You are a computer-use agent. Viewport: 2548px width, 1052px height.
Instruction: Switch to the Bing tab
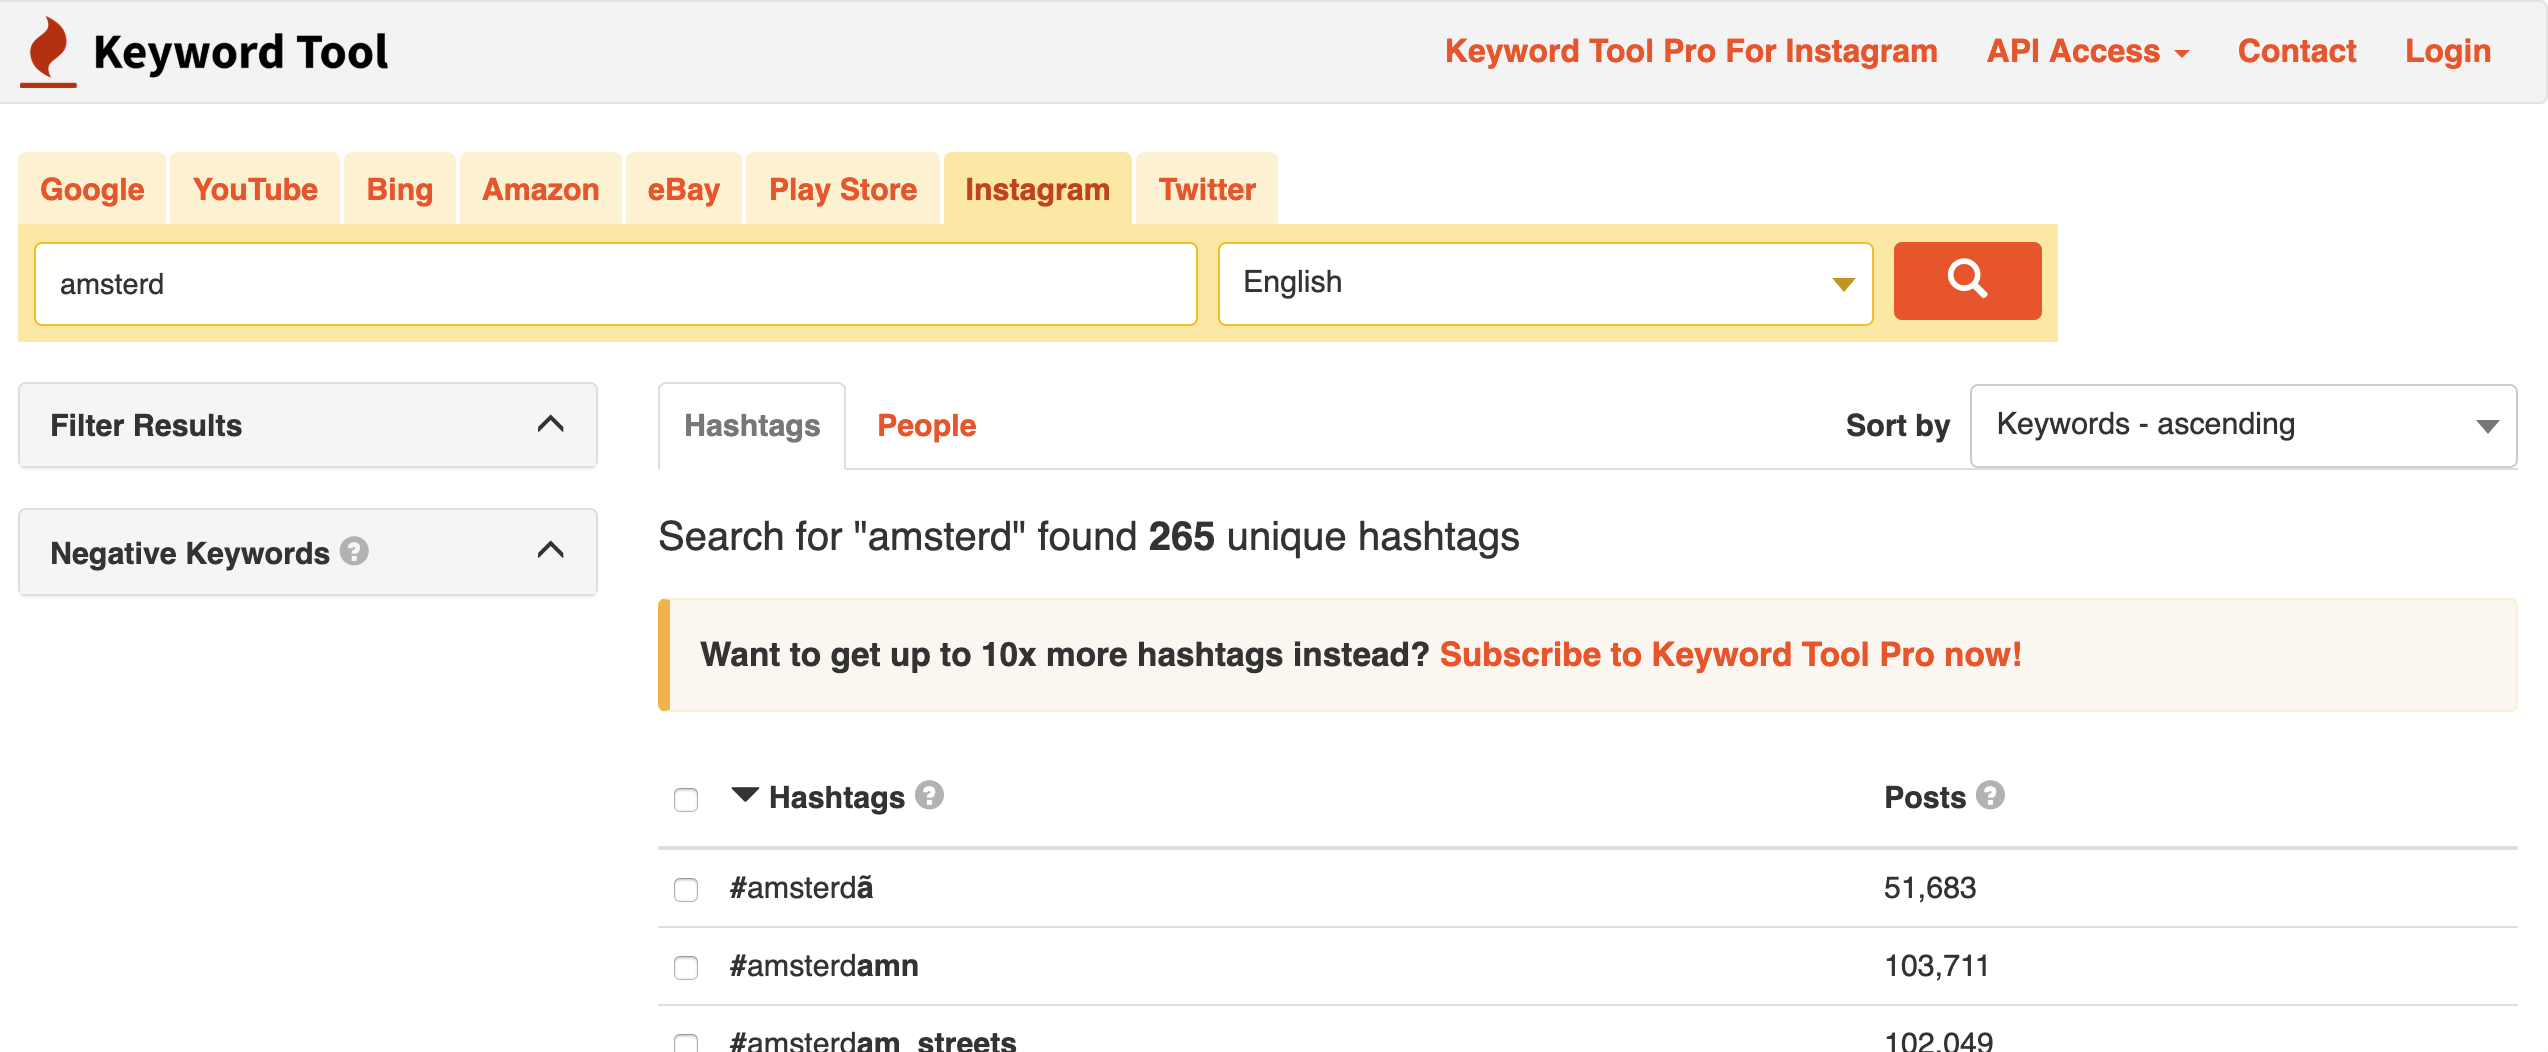[x=400, y=189]
